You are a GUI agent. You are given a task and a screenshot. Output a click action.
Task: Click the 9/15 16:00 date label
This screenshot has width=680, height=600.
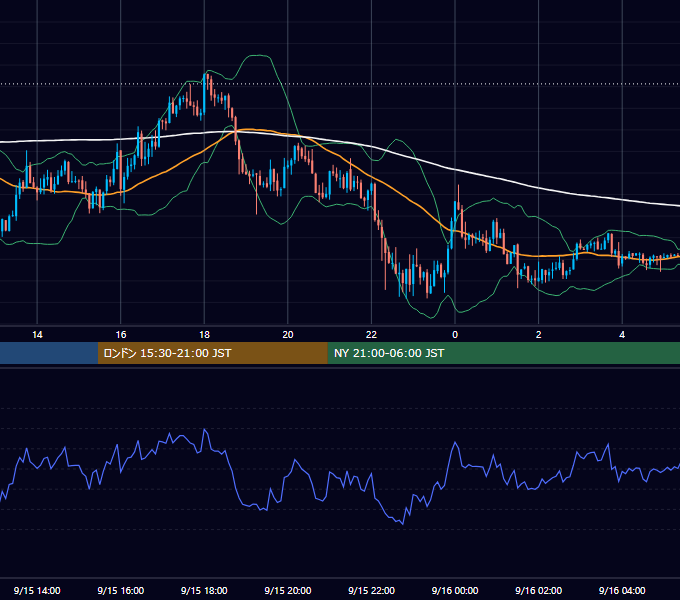click(x=121, y=590)
